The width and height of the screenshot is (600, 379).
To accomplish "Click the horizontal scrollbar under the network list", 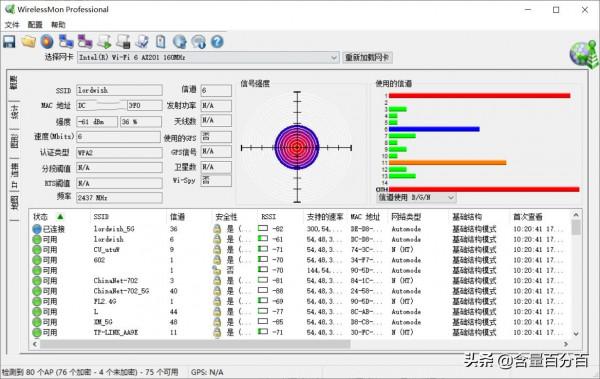I will [x=195, y=344].
